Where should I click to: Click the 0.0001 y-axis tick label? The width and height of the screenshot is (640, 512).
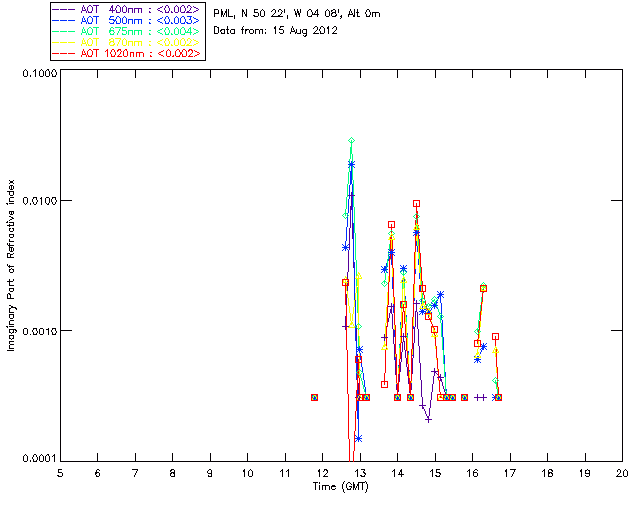pyautogui.click(x=39, y=459)
